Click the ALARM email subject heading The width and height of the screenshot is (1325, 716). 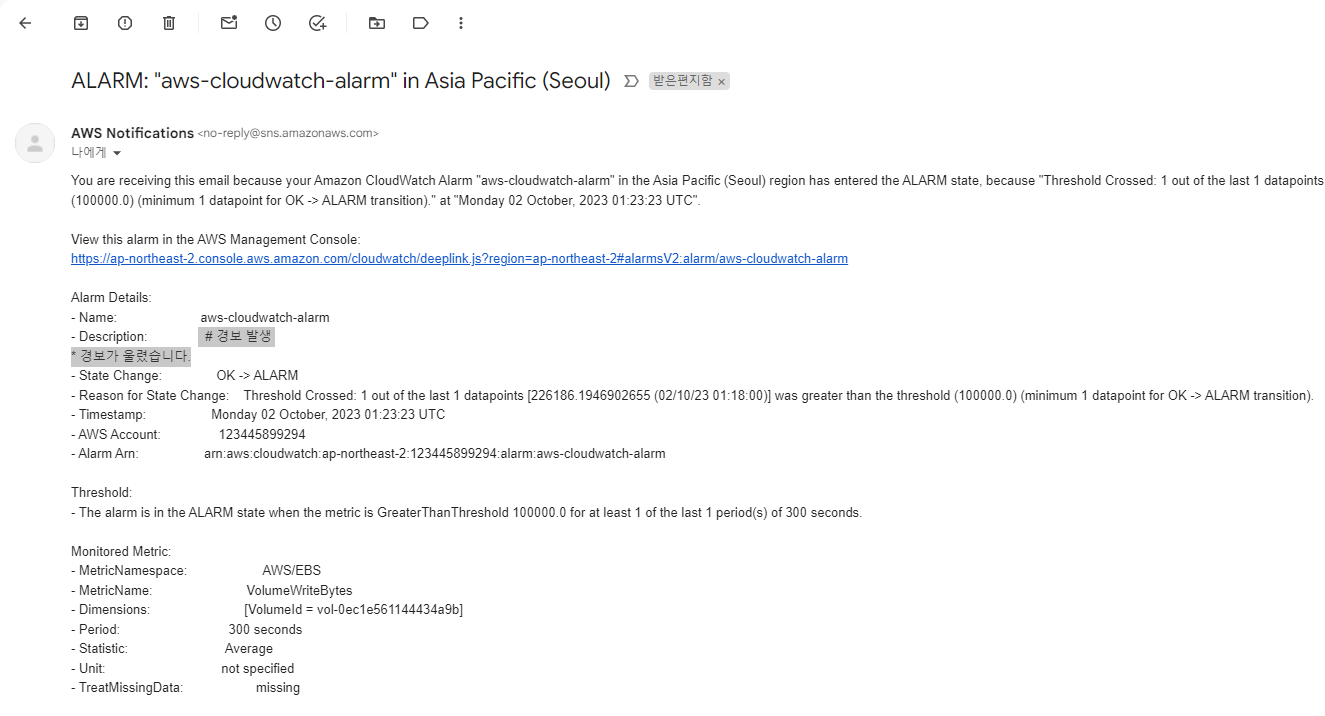pos(341,81)
